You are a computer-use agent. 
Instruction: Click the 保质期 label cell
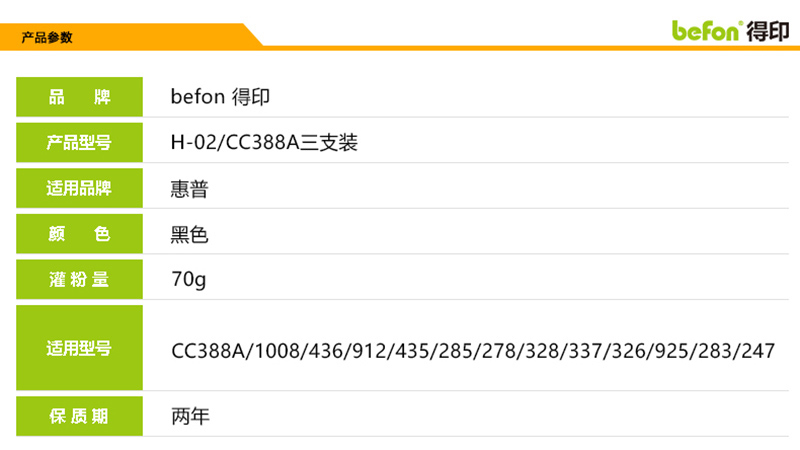[80, 416]
